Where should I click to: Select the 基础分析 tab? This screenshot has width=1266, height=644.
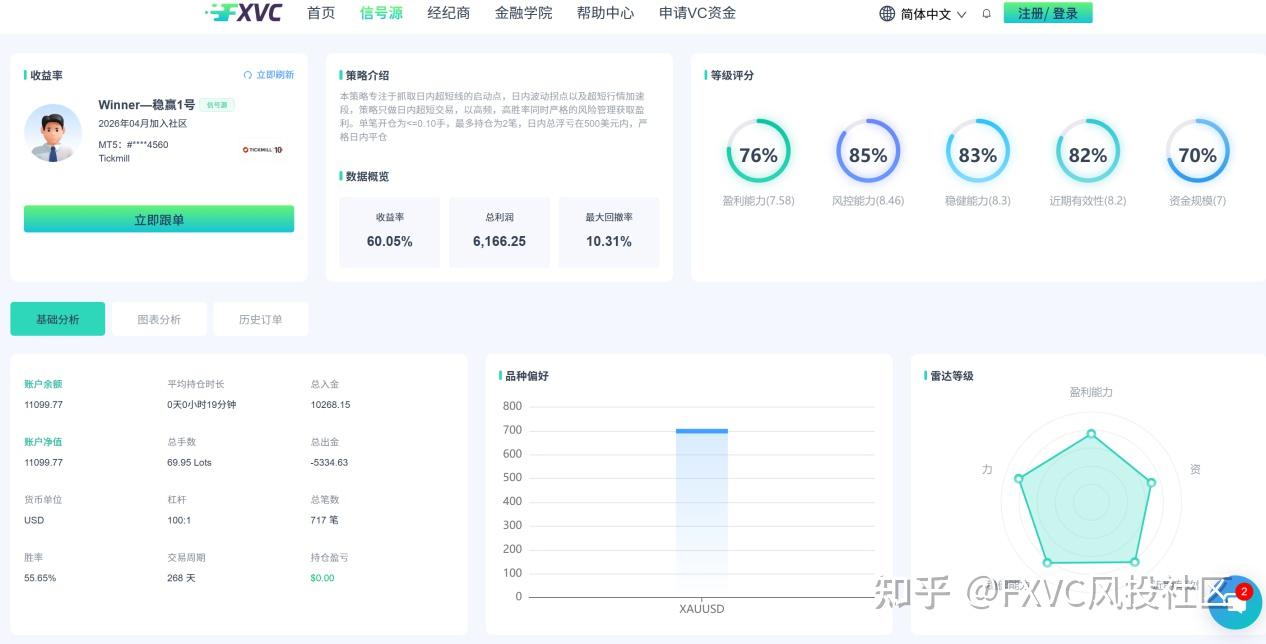point(57,318)
